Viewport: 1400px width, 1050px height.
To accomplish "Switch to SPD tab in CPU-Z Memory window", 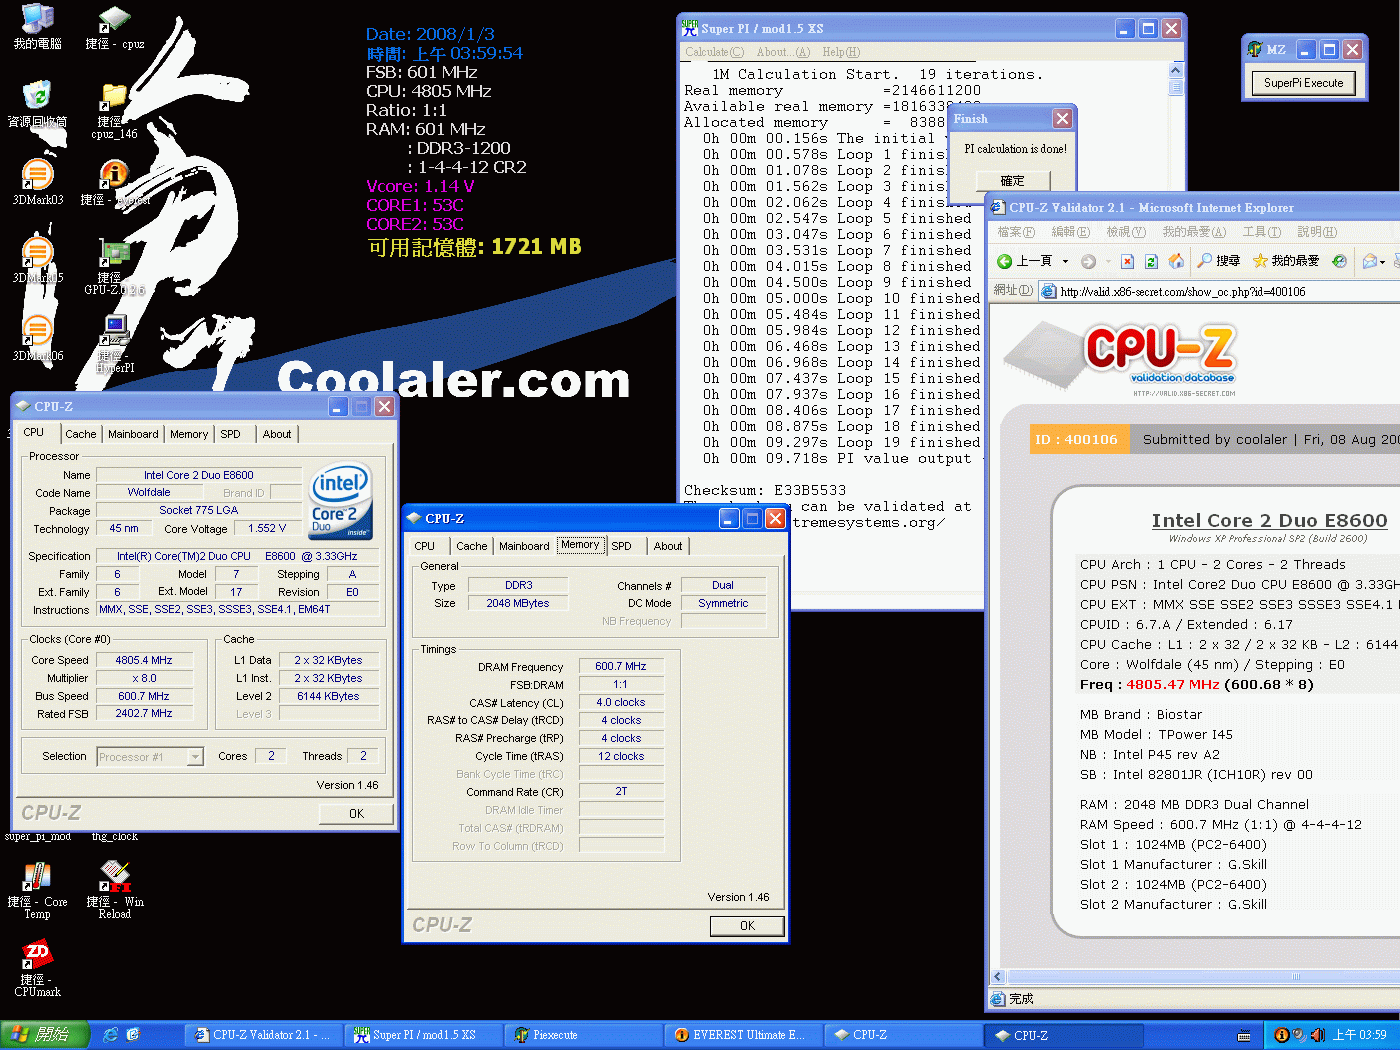I will 621,546.
